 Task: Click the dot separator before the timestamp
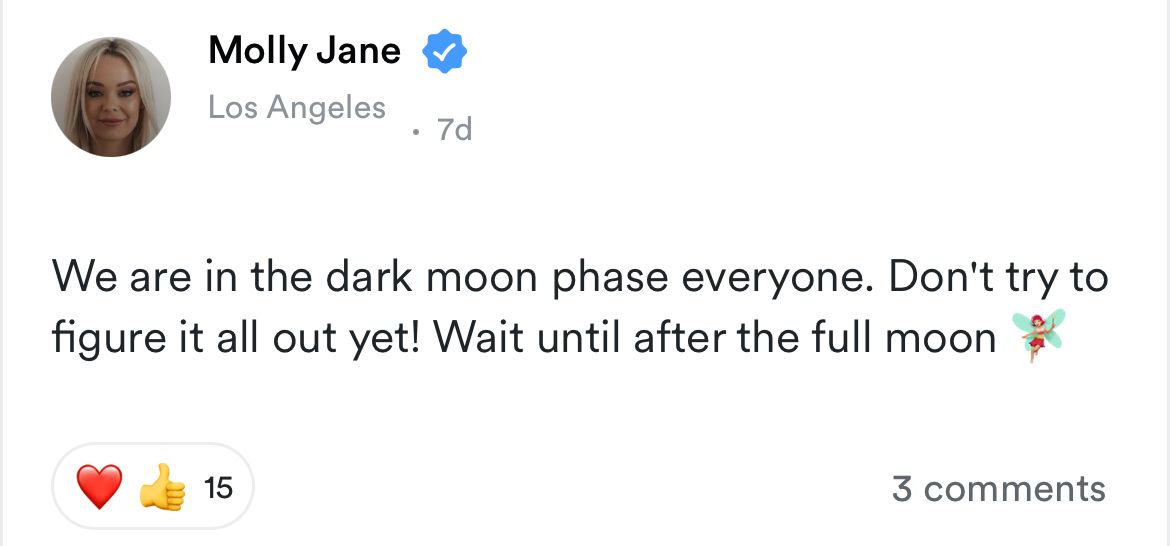pos(416,130)
